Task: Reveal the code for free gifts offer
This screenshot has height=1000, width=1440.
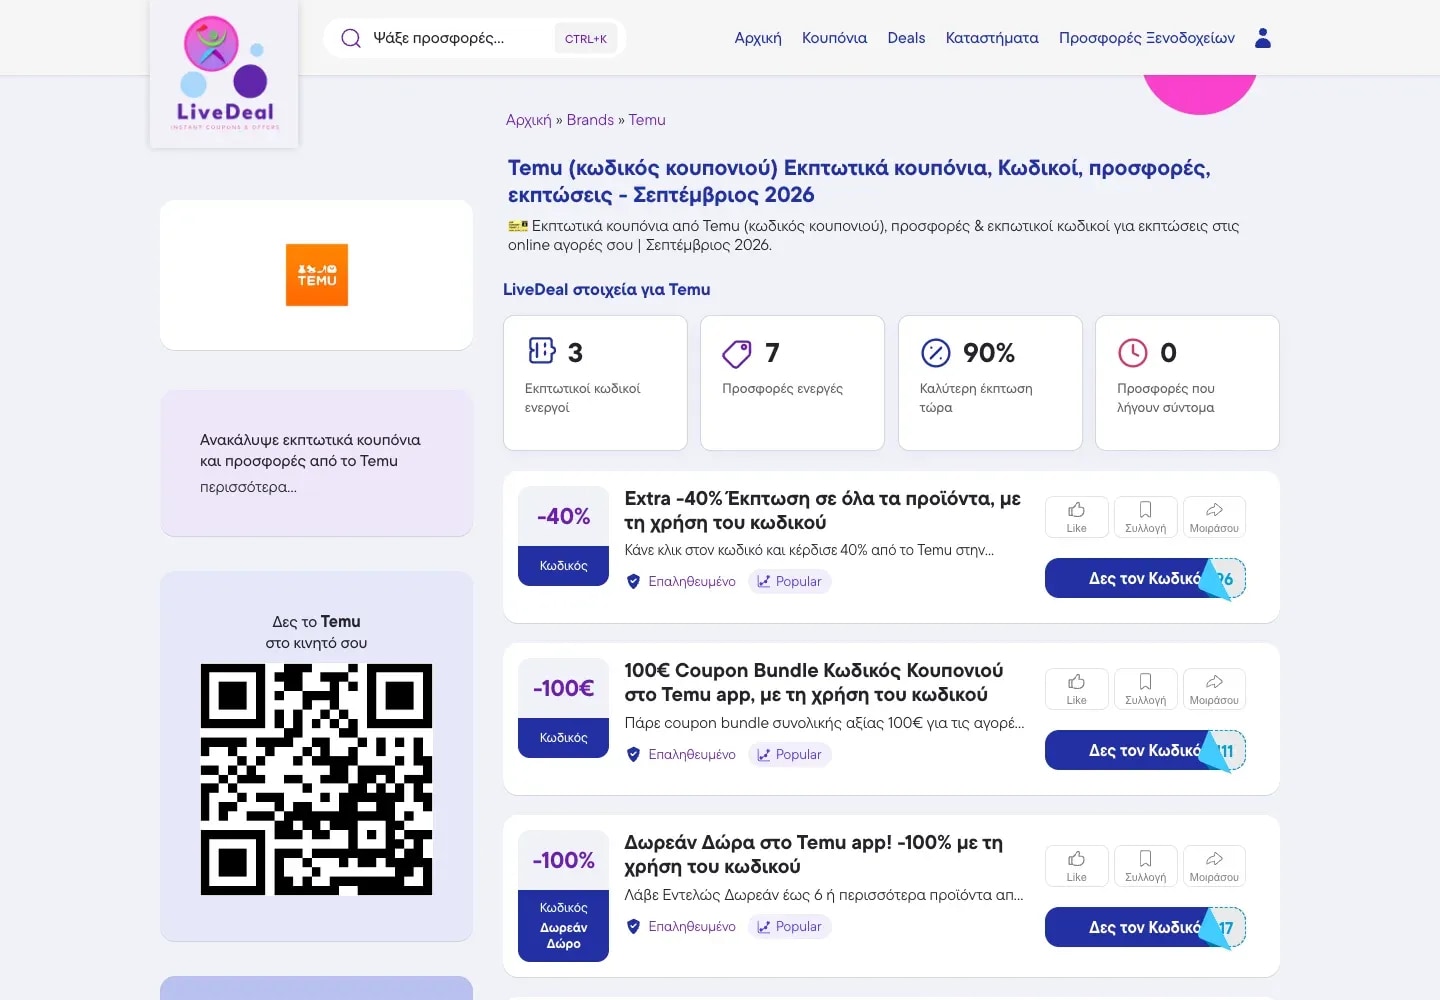Action: 1145,927
